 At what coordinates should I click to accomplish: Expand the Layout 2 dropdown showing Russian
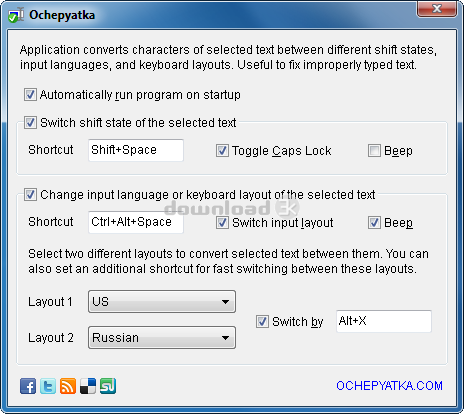click(162, 338)
